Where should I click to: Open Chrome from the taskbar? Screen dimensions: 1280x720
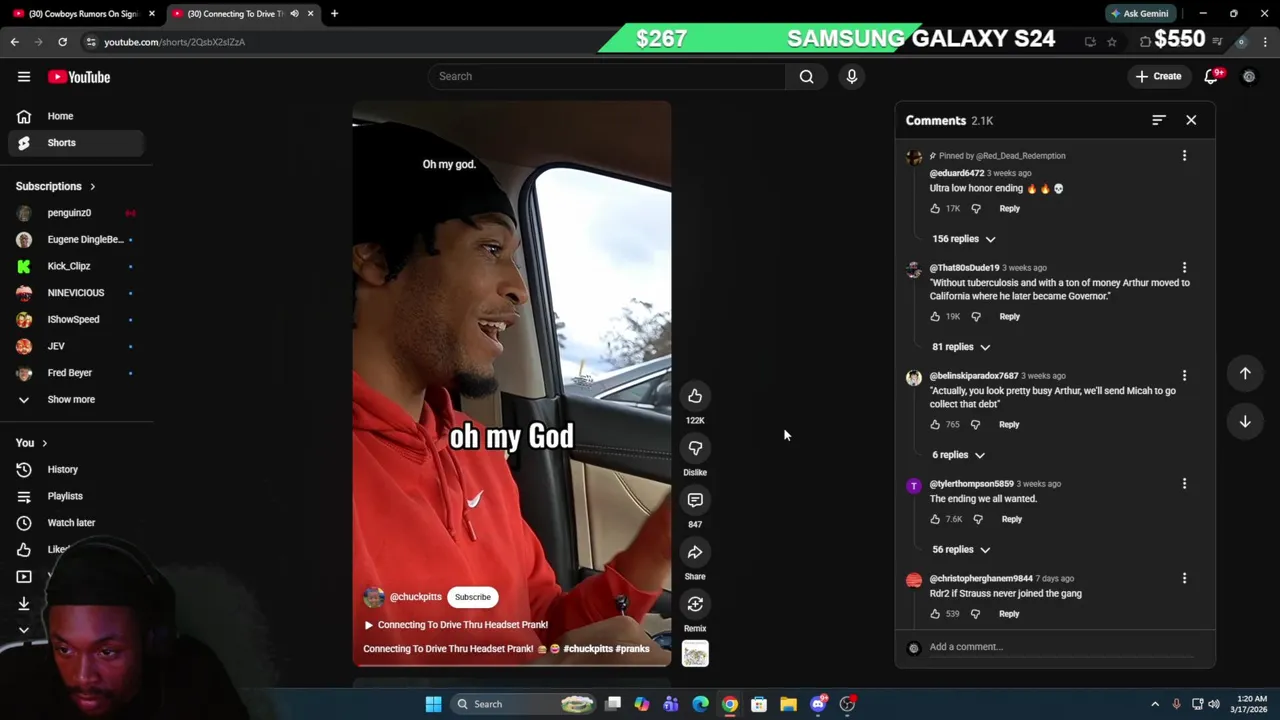click(730, 704)
